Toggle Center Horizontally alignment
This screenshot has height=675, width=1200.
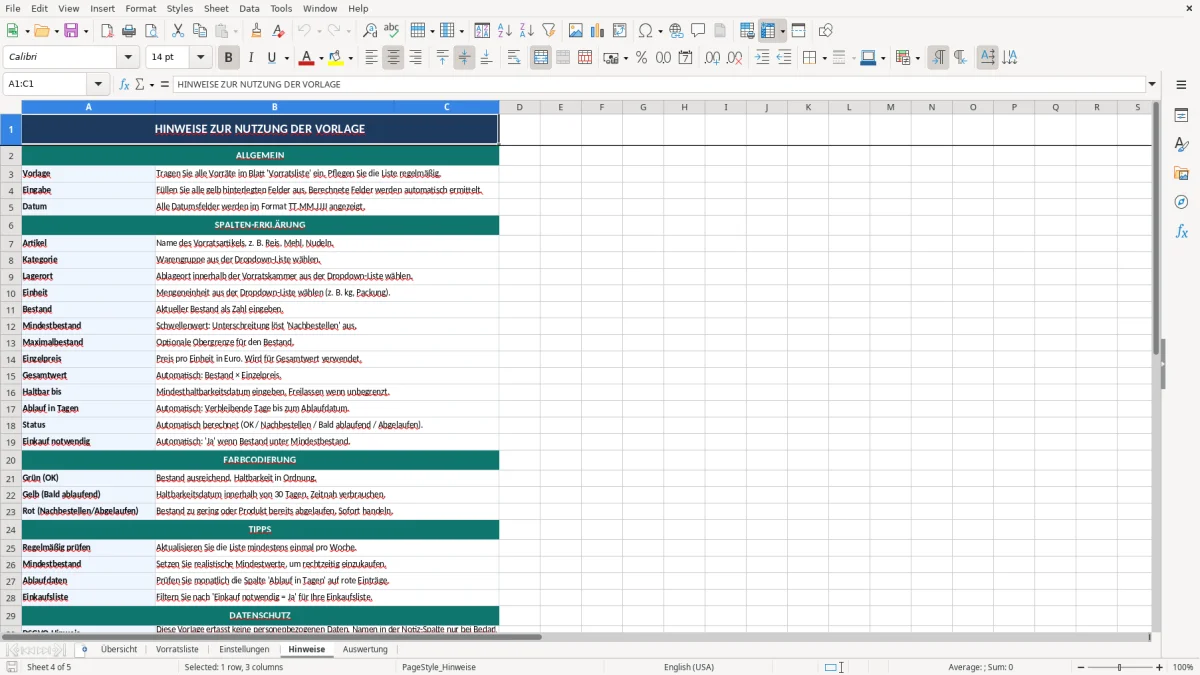pyautogui.click(x=393, y=58)
